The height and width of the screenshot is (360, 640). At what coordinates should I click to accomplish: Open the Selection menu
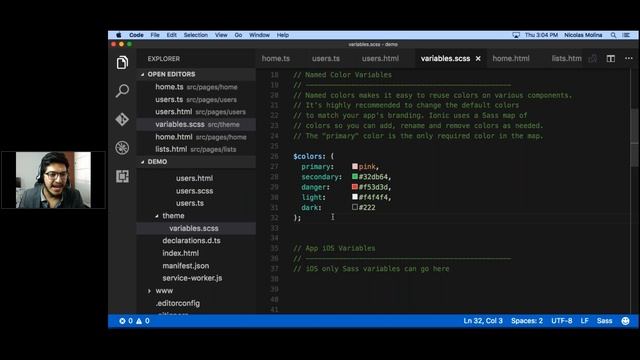[196, 35]
